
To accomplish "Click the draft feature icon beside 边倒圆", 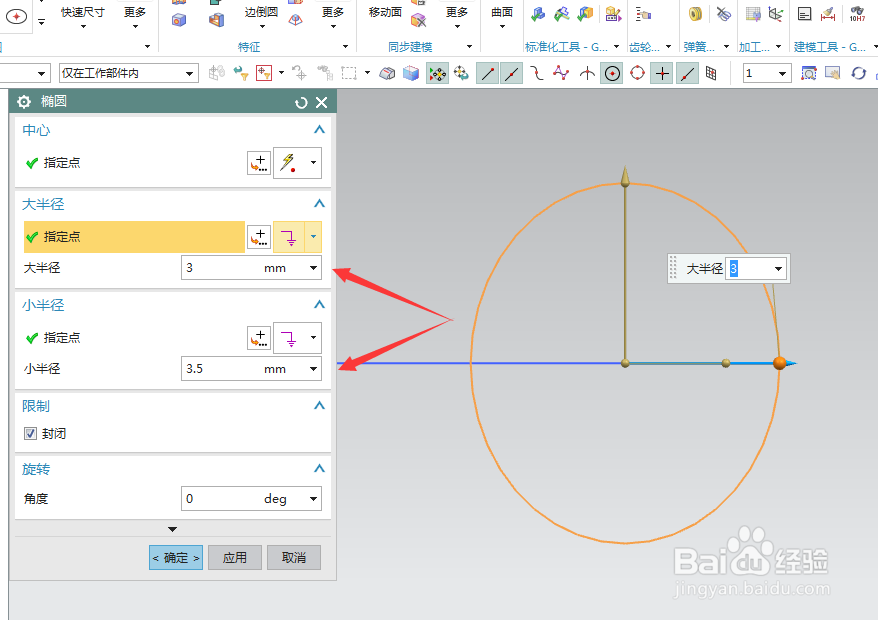I will click(x=296, y=20).
